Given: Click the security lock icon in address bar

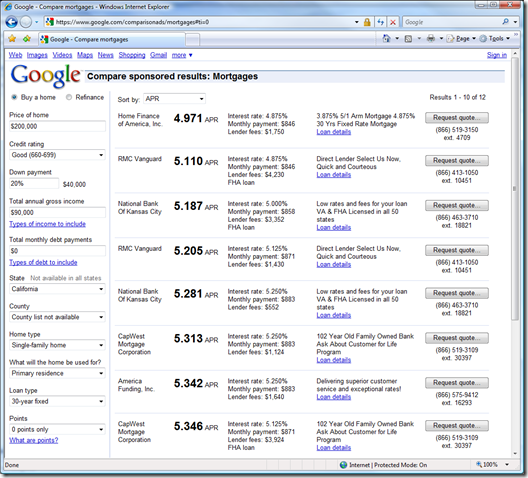Looking at the screenshot, I should point(367,22).
